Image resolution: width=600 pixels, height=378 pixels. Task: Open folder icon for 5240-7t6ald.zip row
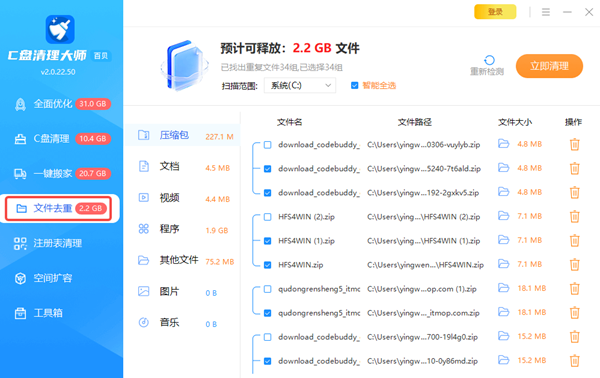click(503, 168)
